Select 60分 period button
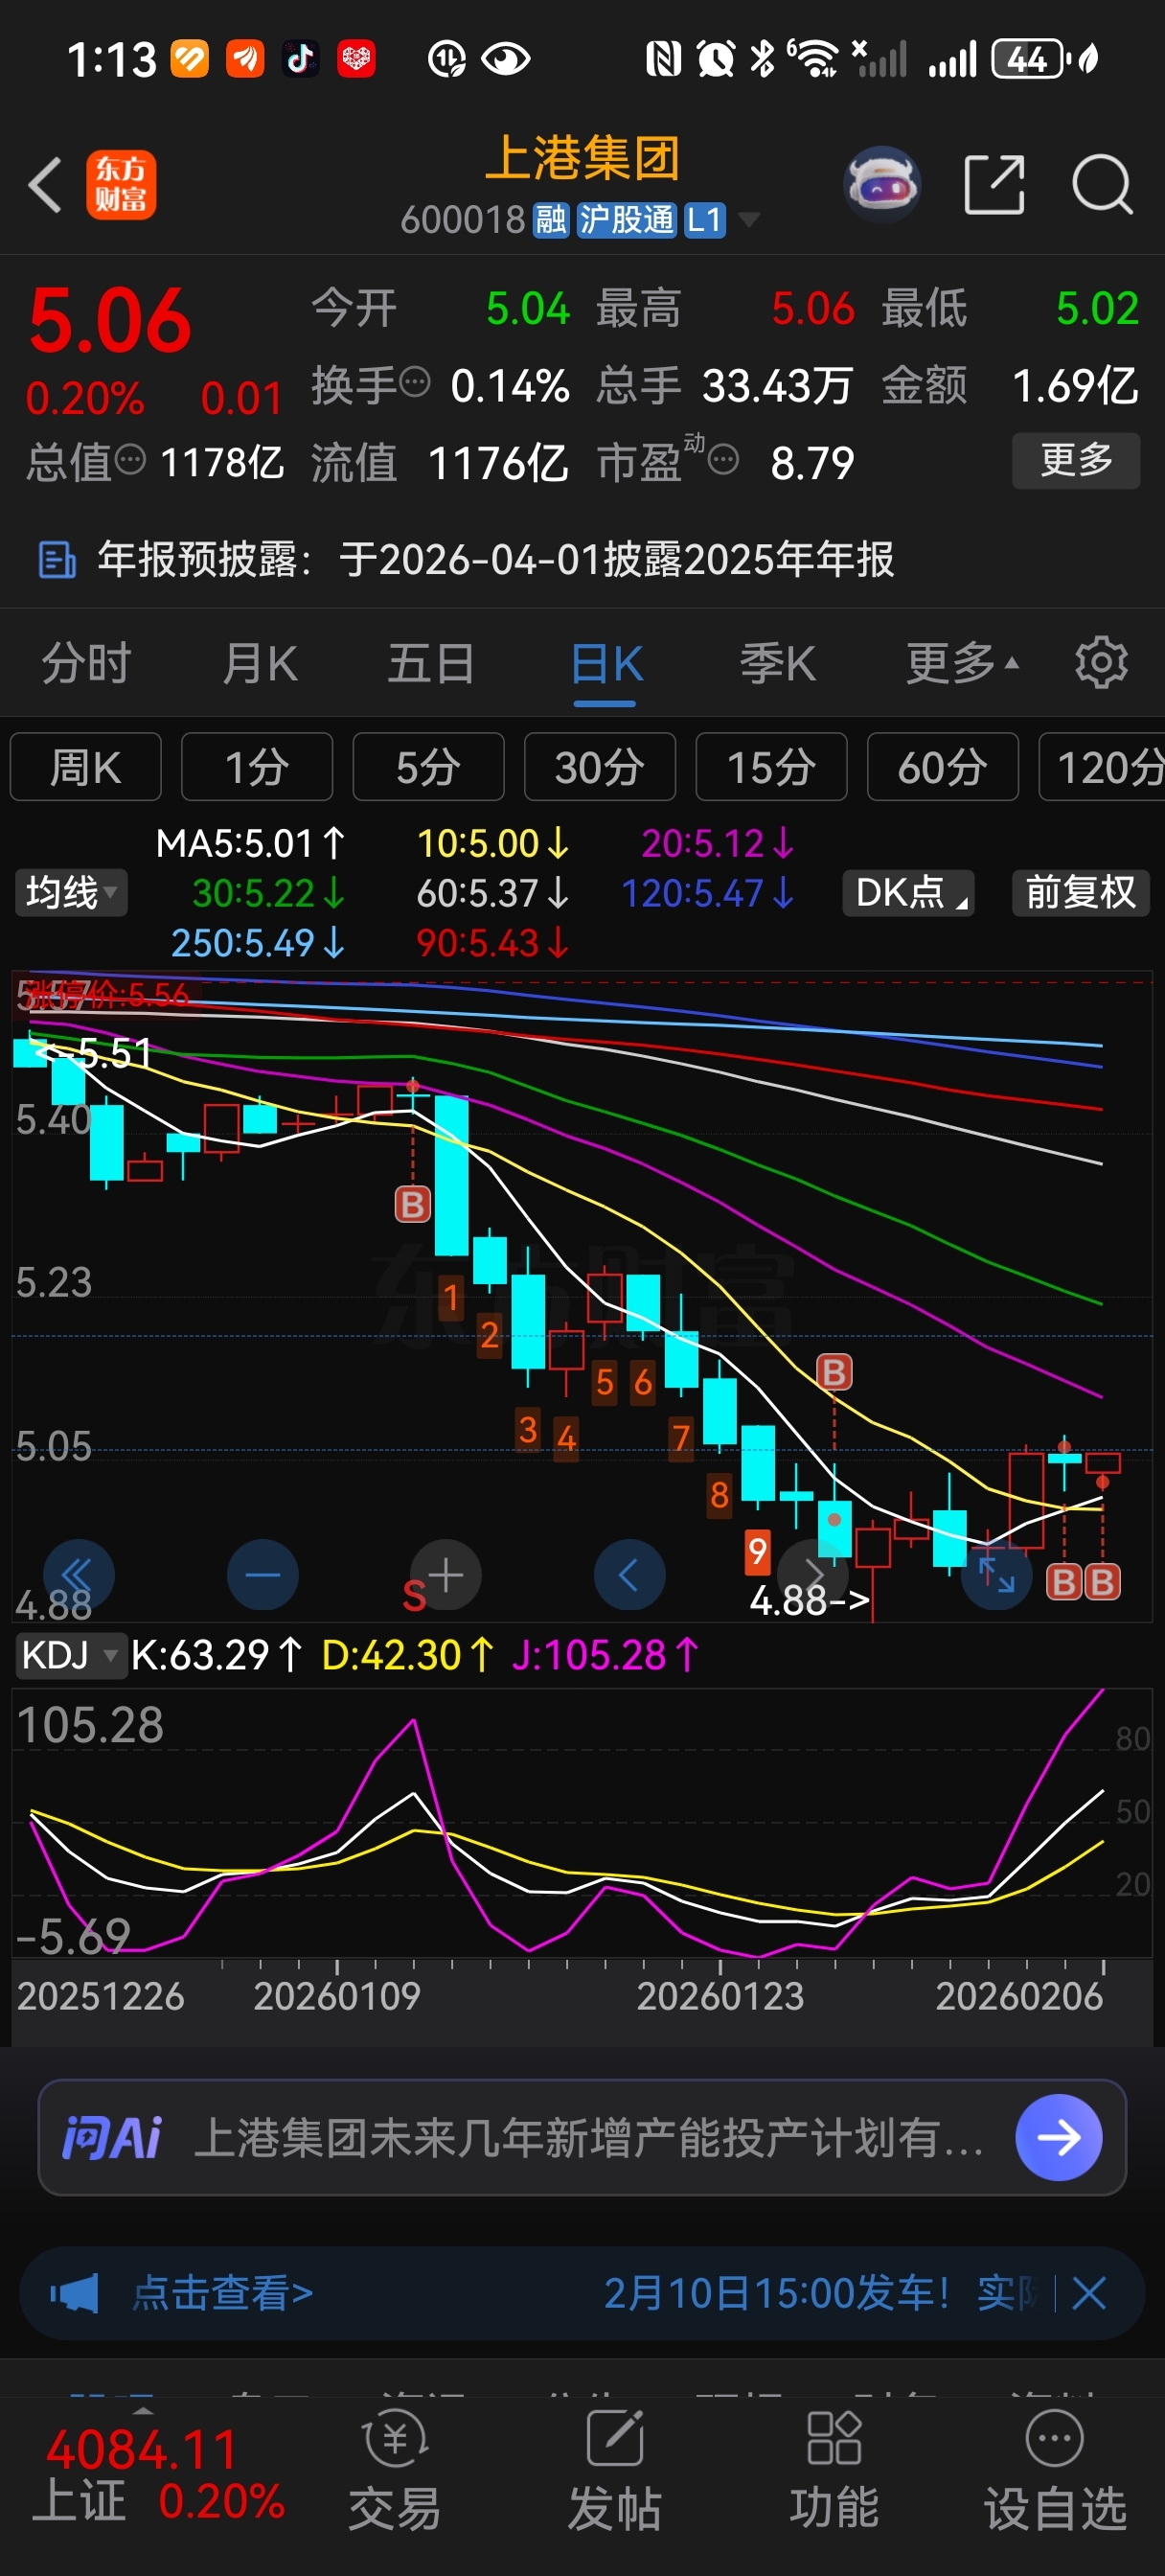1165x2576 pixels. pyautogui.click(x=943, y=767)
